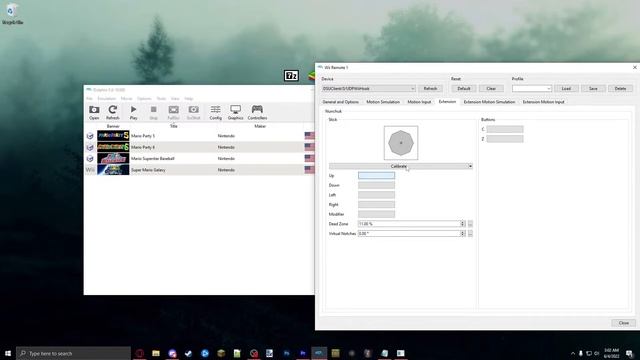
Task: Click the Save profile button
Action: click(593, 89)
